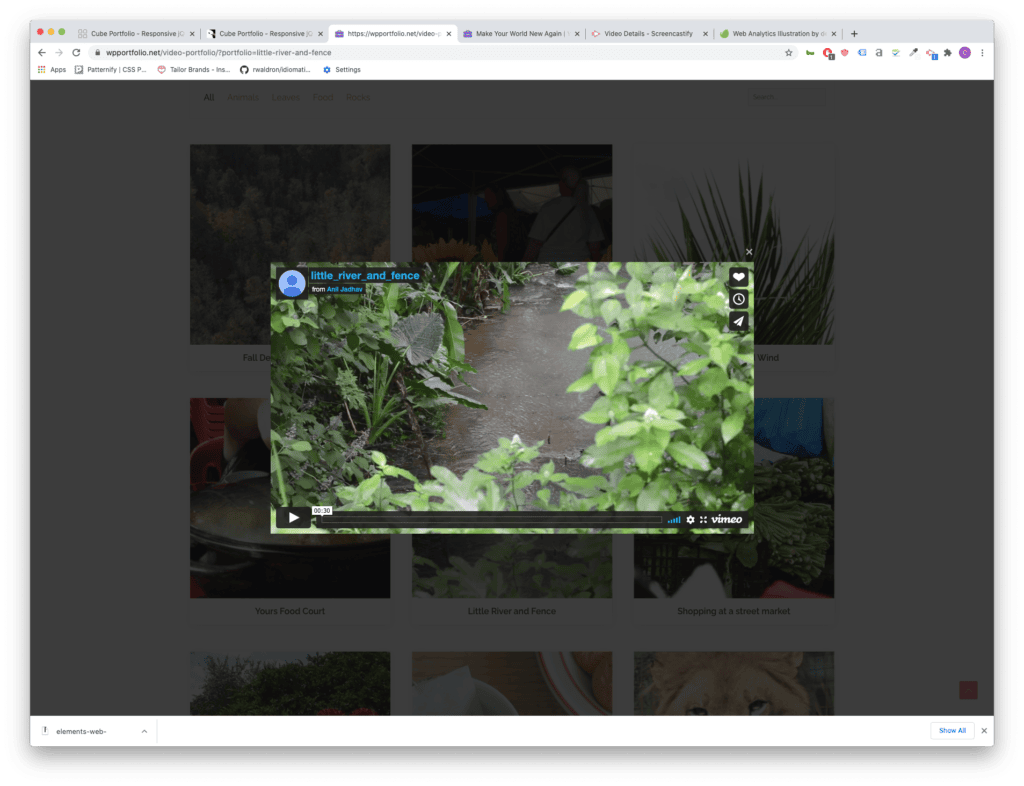Share the video with the paper plane icon
1024x786 pixels.
click(x=738, y=321)
